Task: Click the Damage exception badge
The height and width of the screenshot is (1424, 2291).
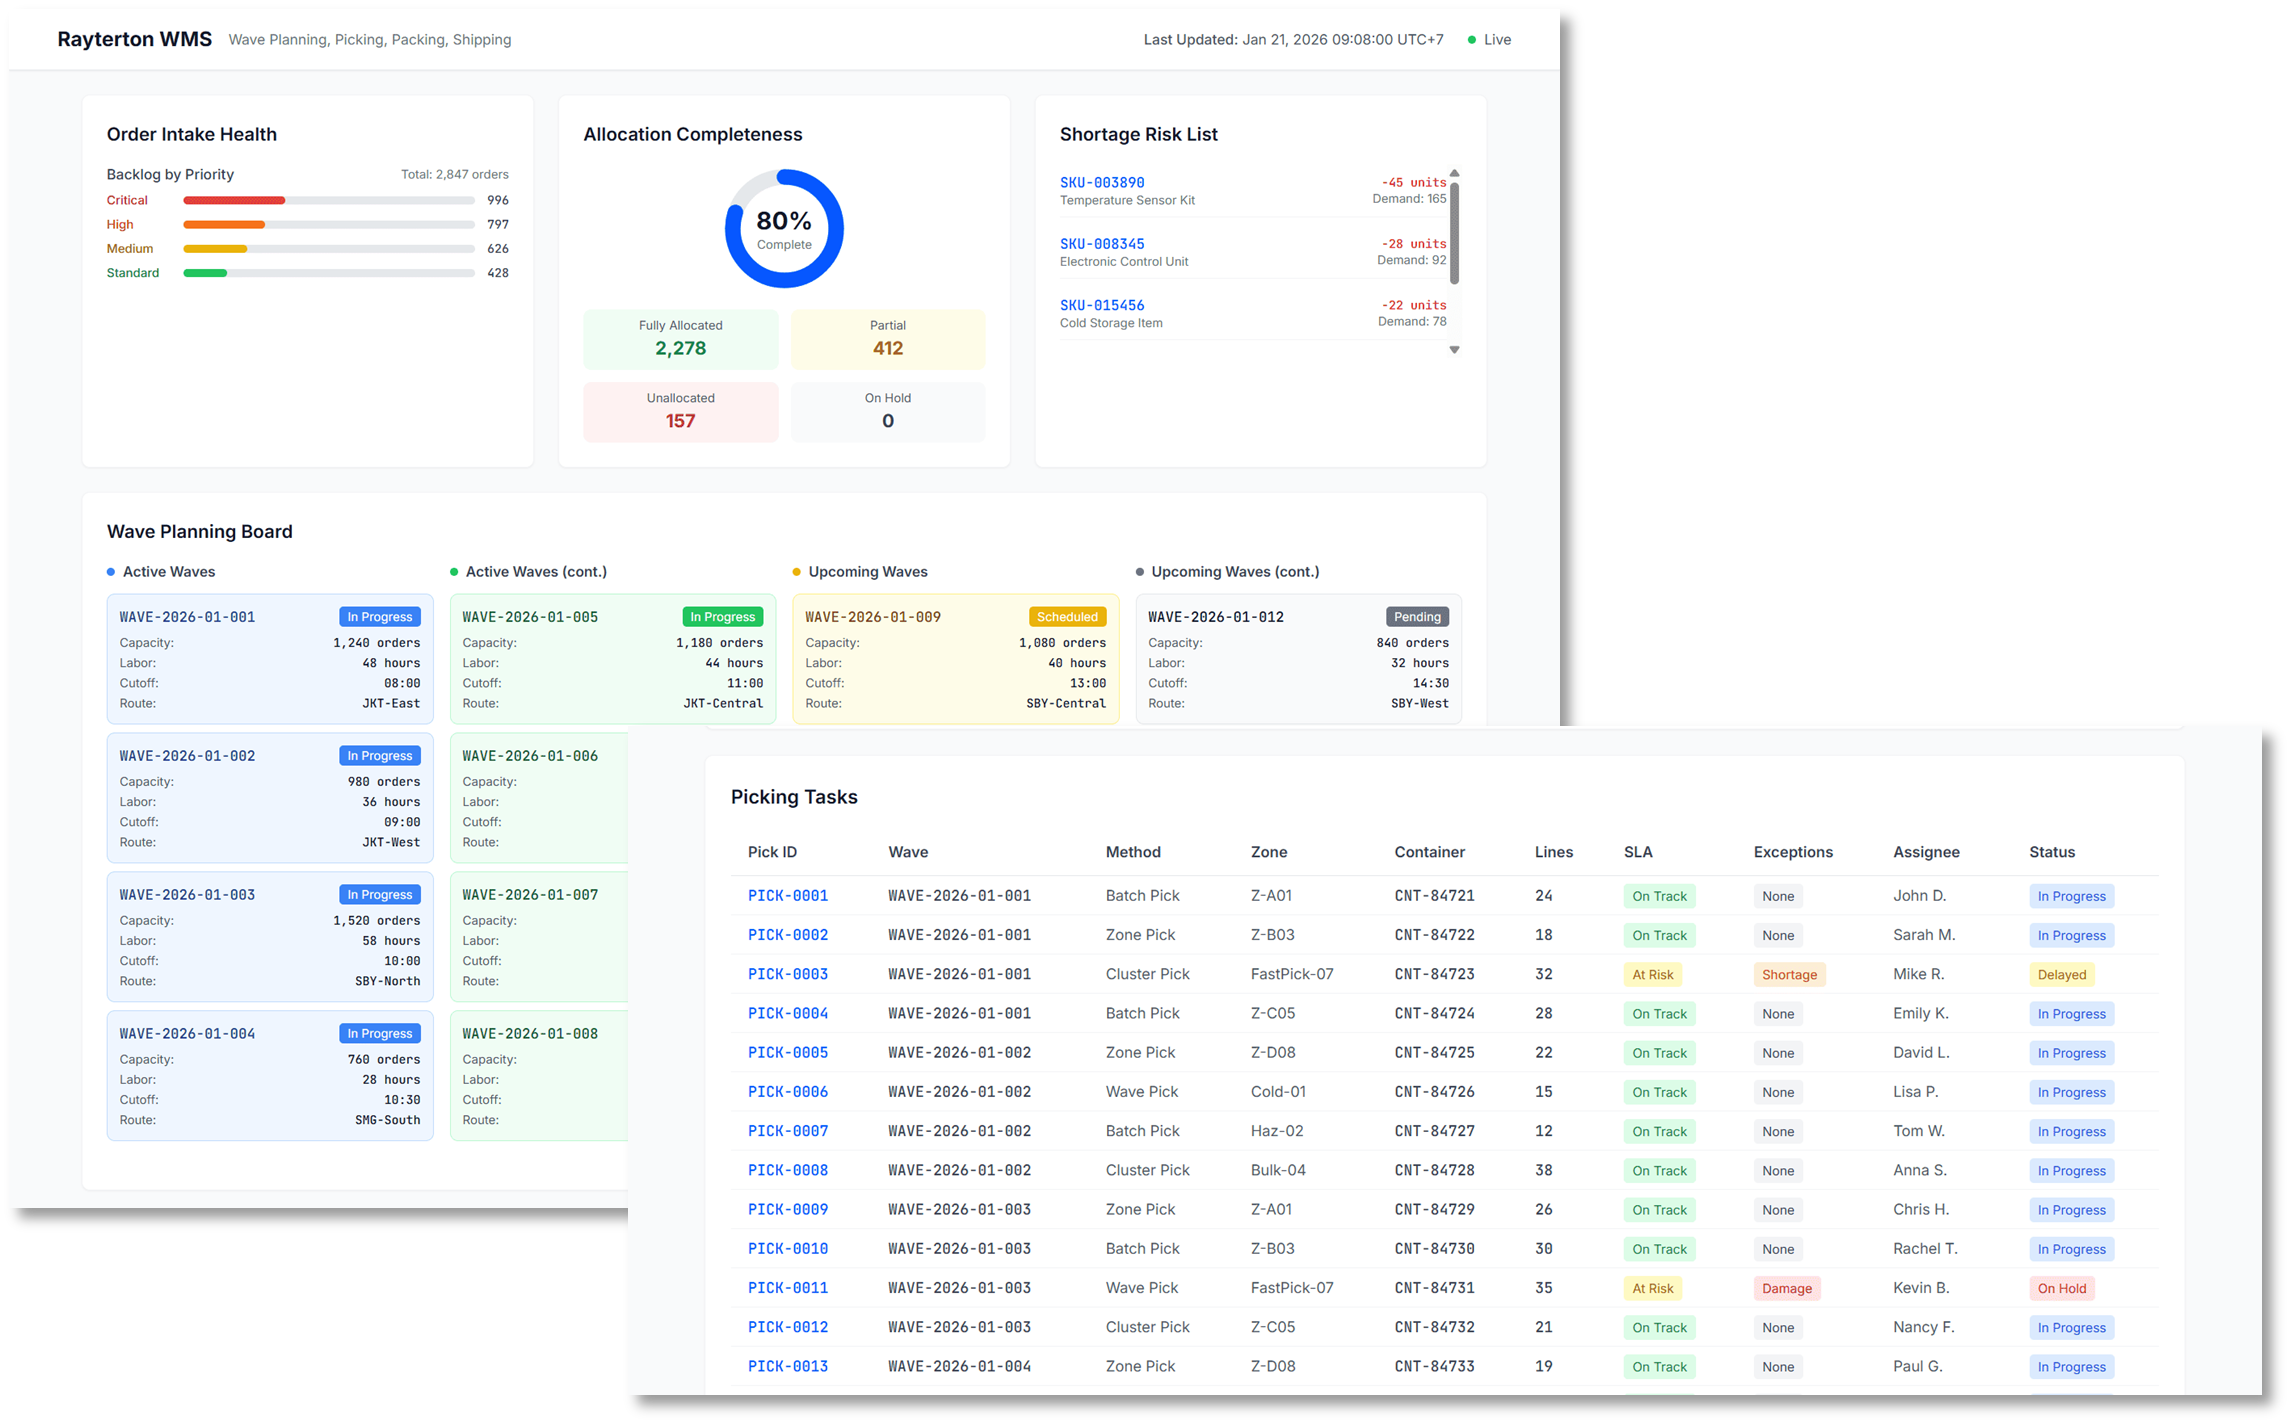Action: tap(1786, 1289)
